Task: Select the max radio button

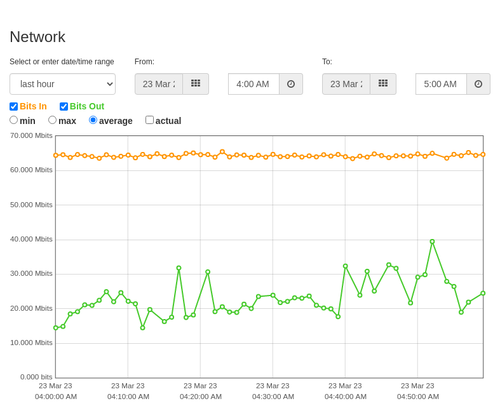Action: [x=52, y=120]
